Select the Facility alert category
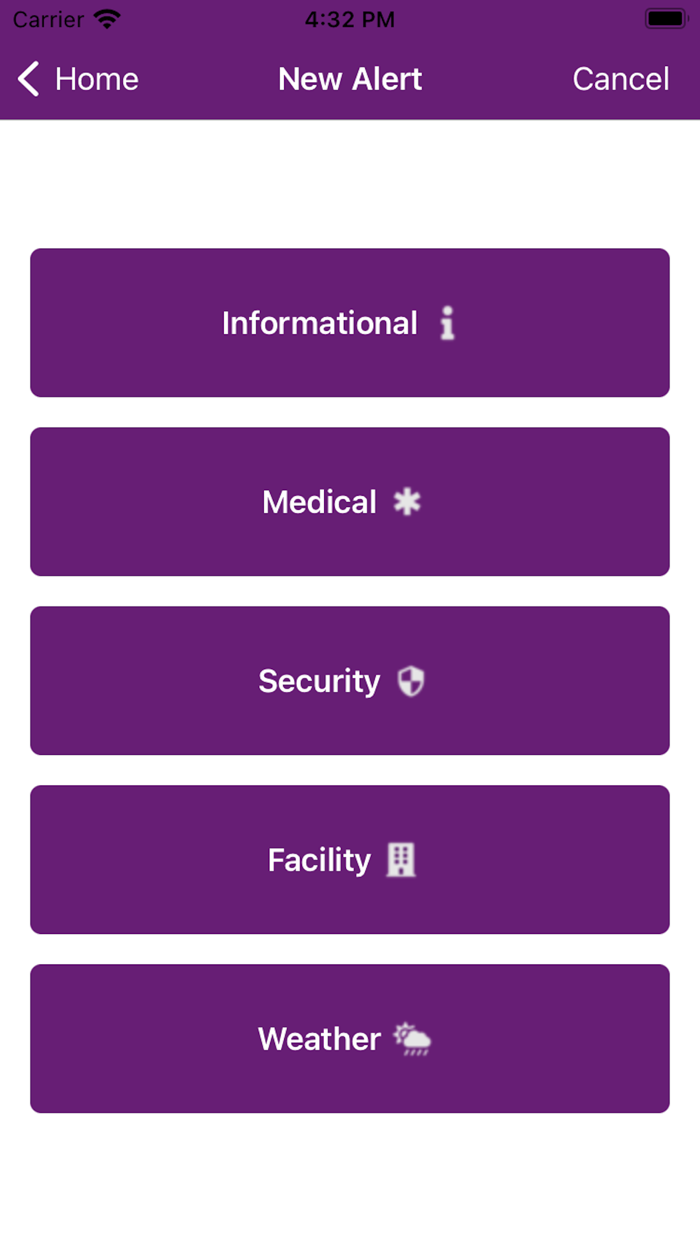 click(x=350, y=860)
